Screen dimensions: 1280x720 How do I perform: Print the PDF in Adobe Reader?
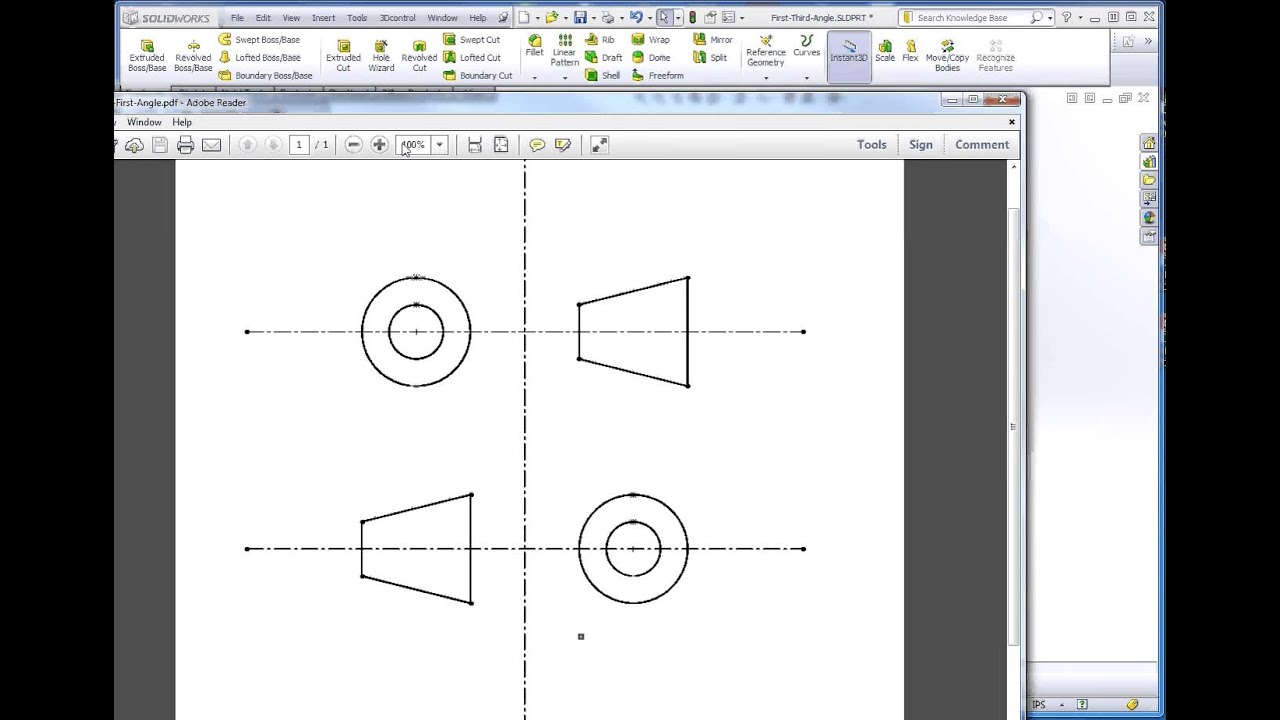[185, 145]
